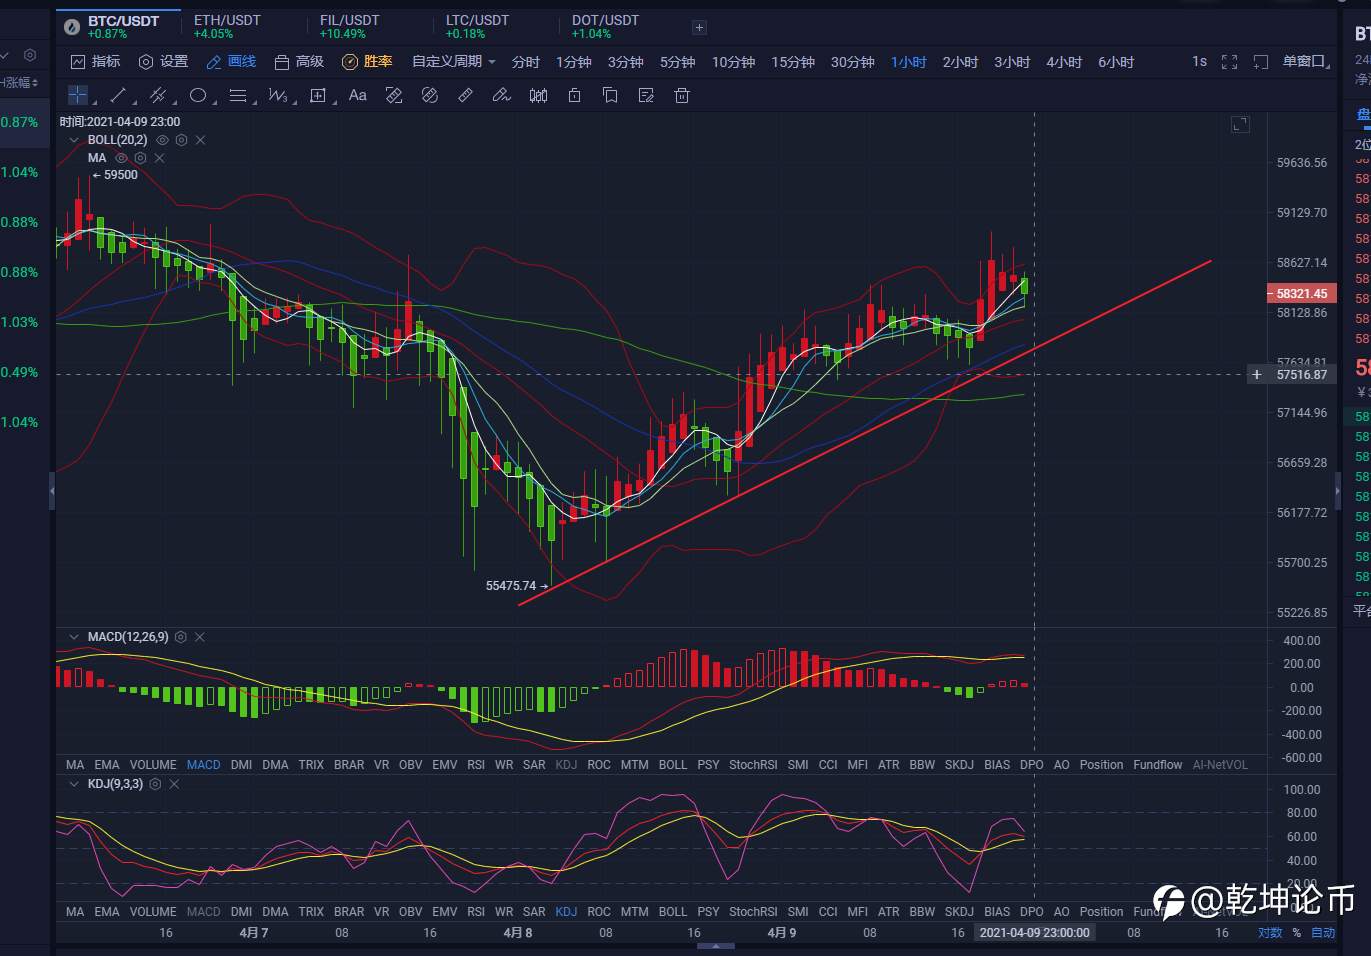
Task: Switch MACD panel to StochRSI indicator
Action: click(753, 765)
